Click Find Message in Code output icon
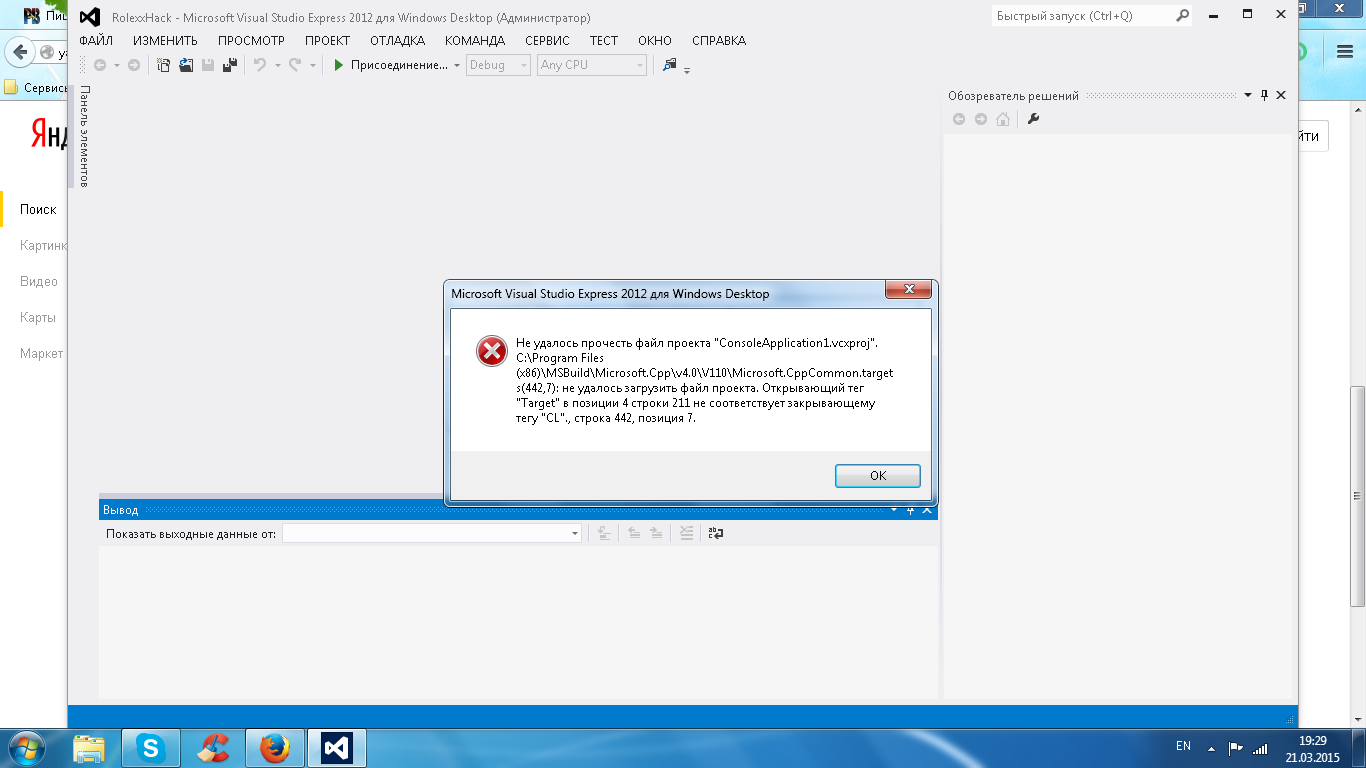 pos(604,534)
